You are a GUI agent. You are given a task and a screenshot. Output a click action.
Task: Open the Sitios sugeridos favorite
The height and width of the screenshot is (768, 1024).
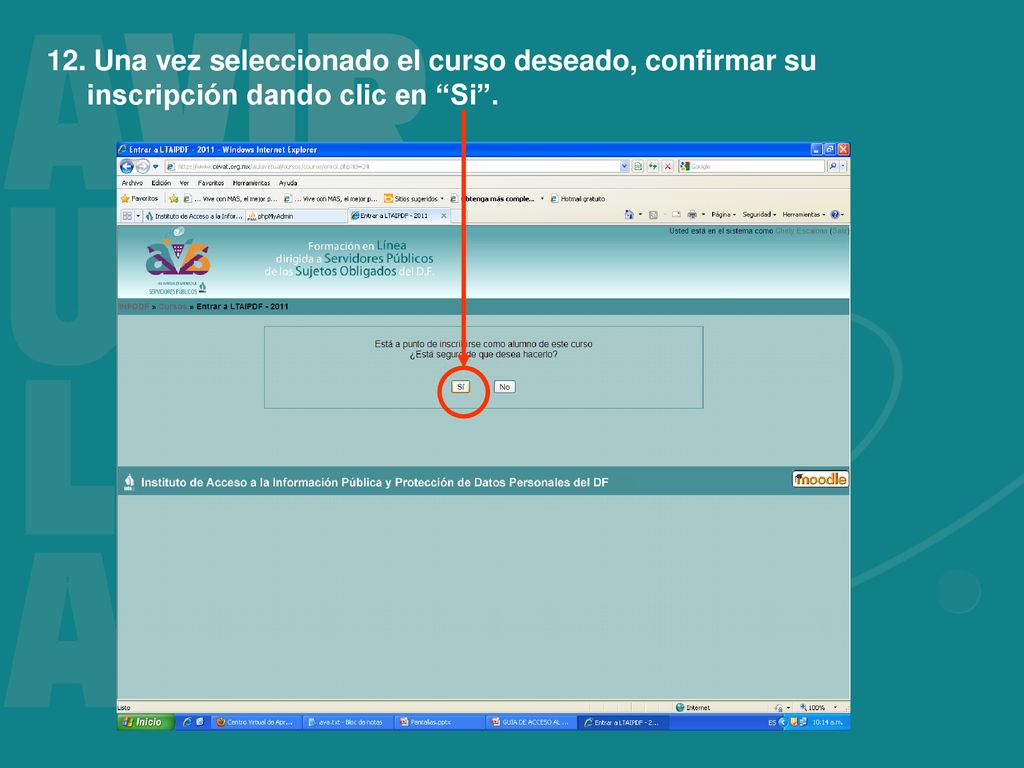(x=410, y=199)
